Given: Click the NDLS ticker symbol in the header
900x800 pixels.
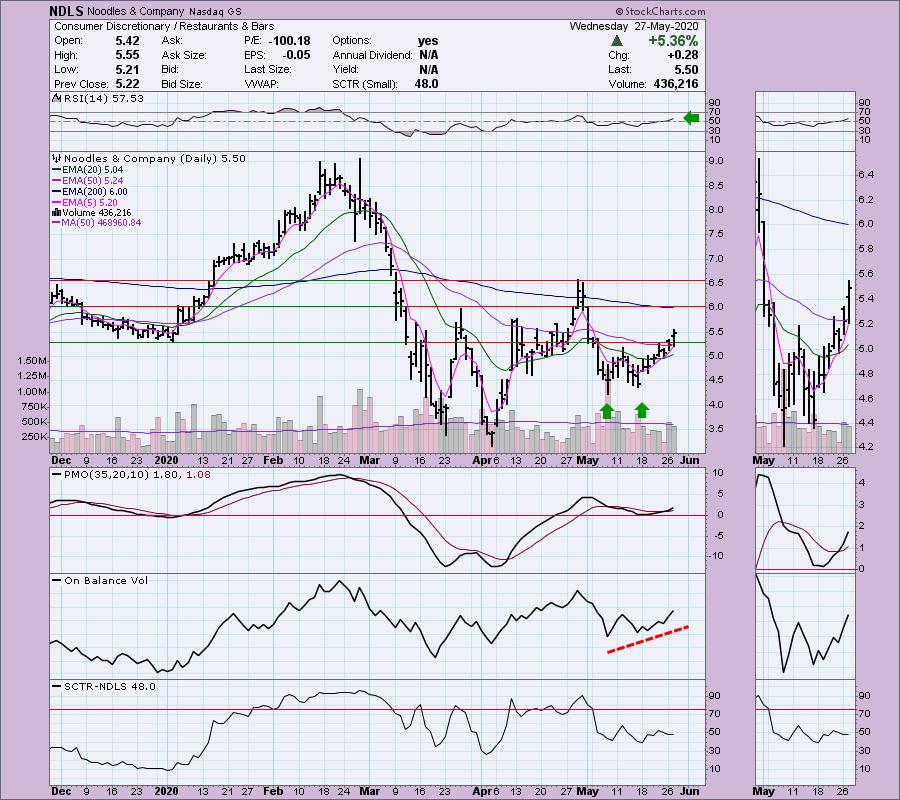Looking at the screenshot, I should [x=67, y=11].
